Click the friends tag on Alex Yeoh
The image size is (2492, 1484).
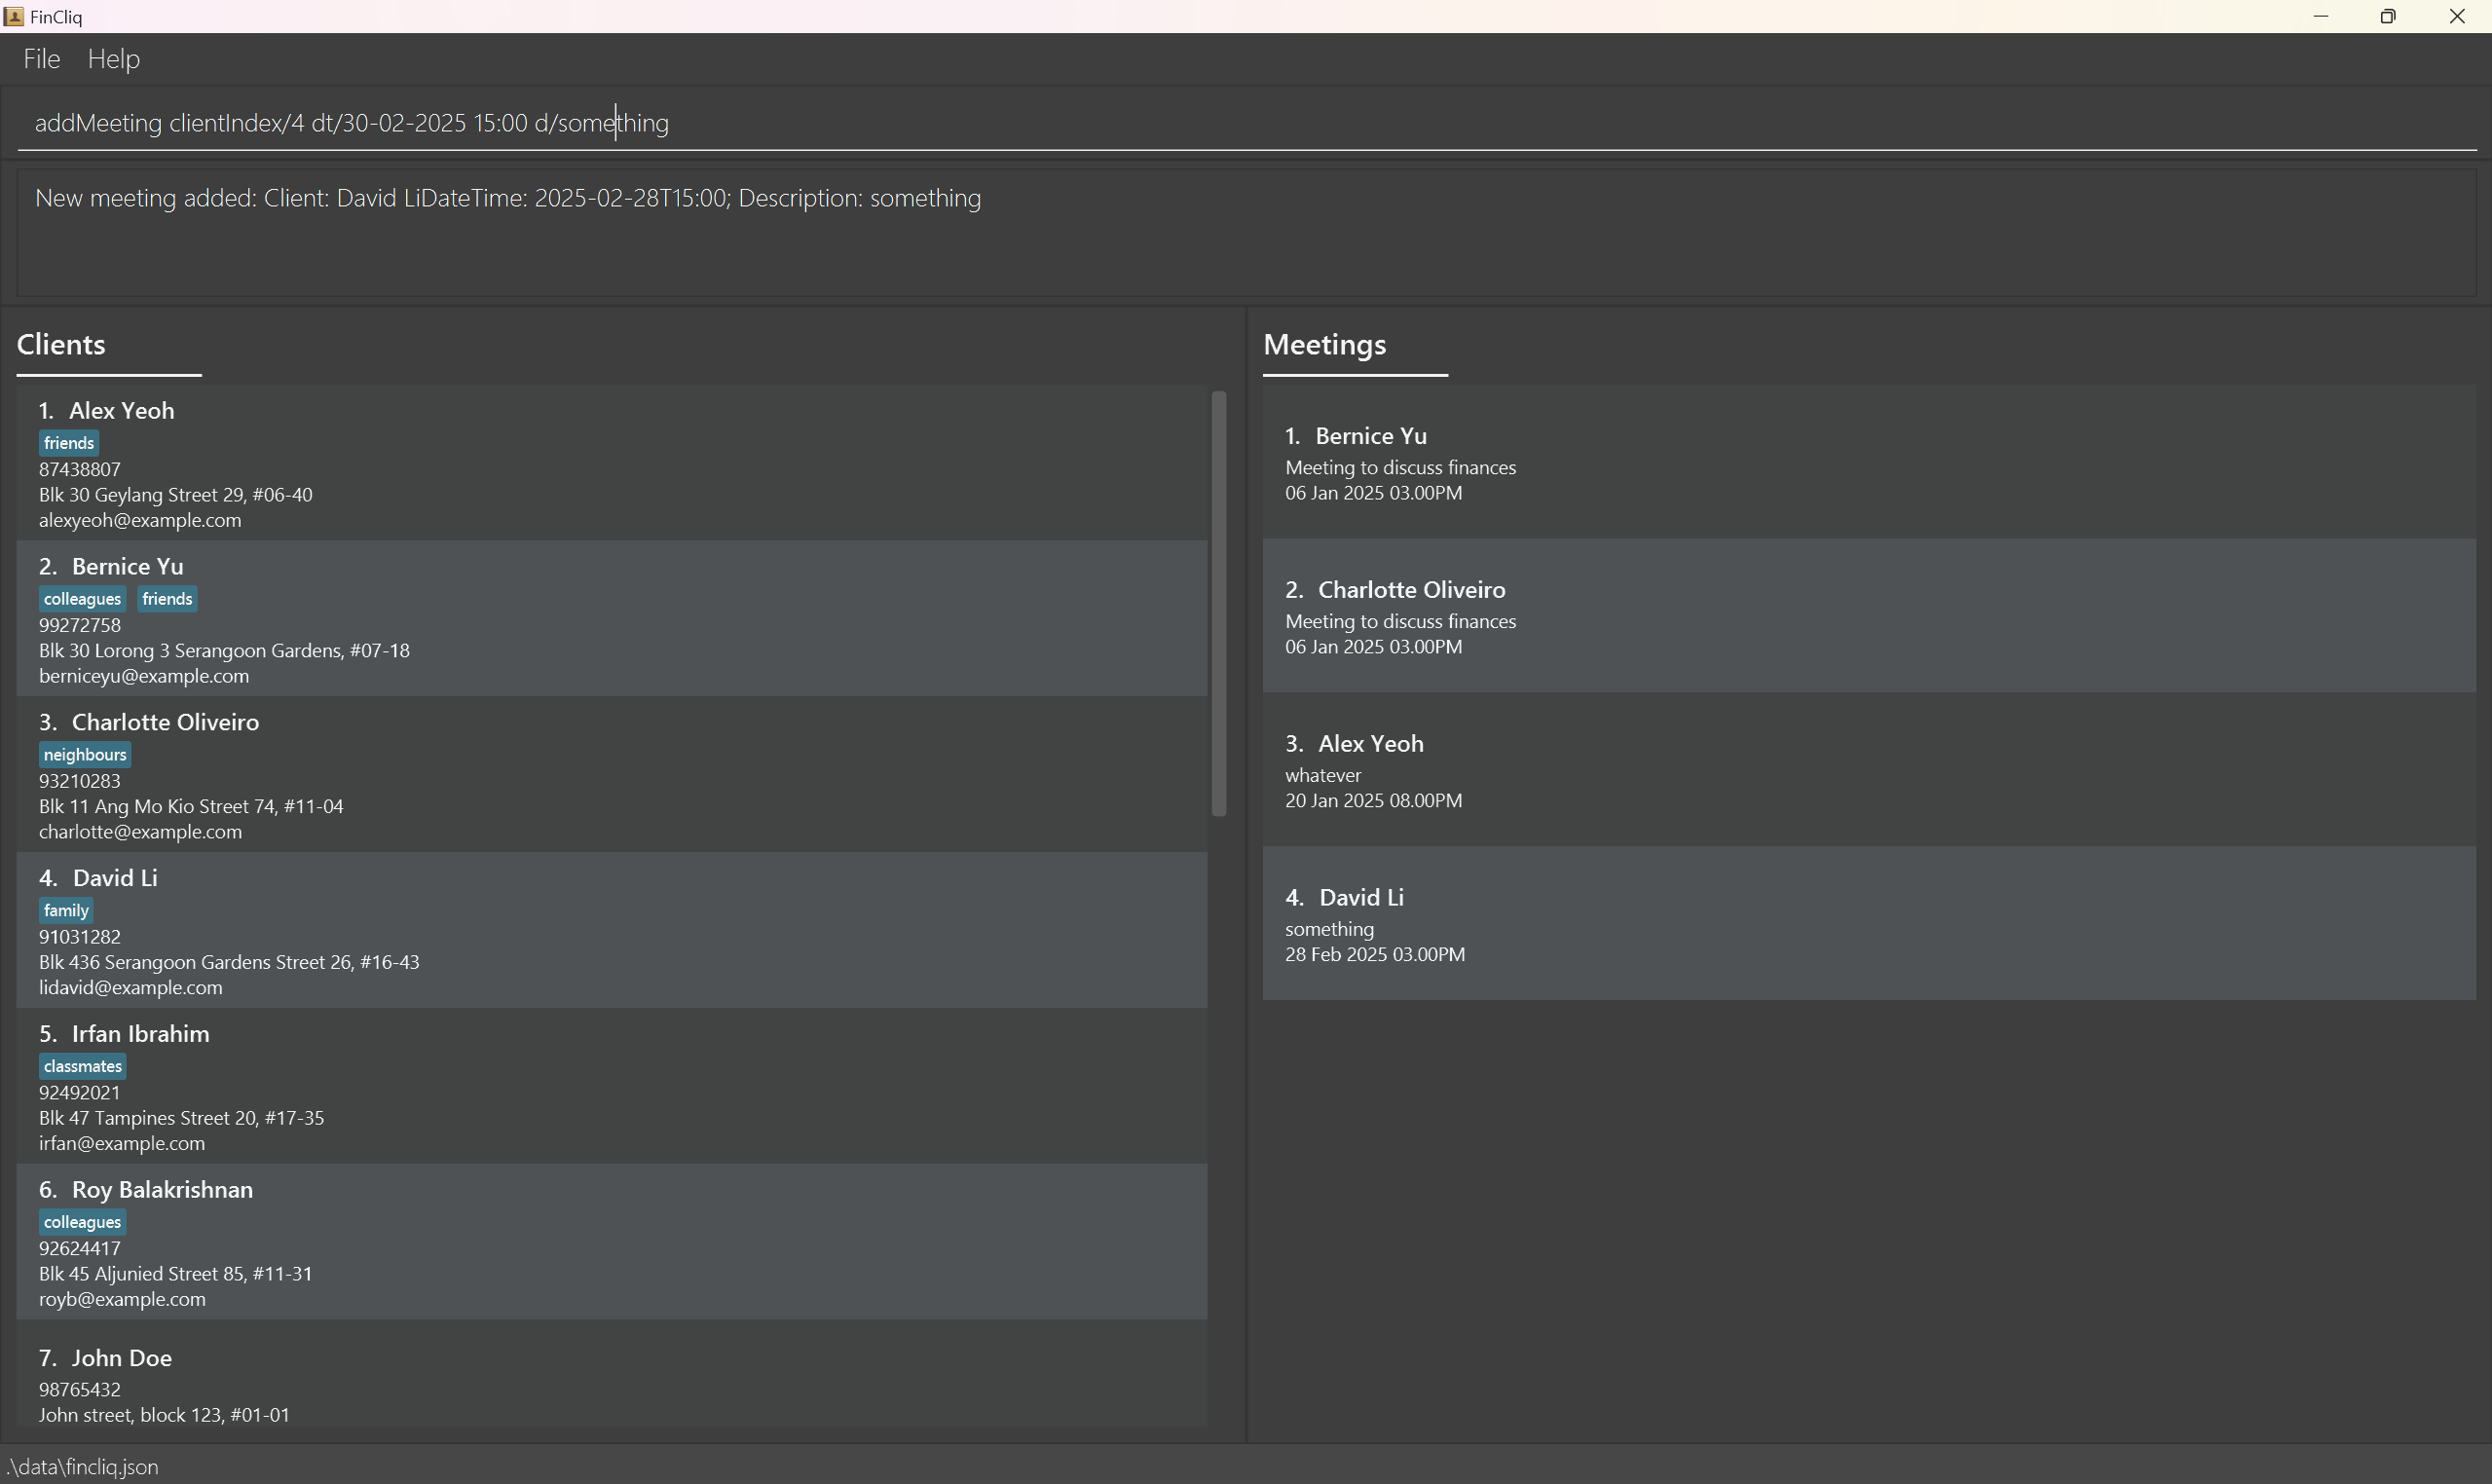coord(69,443)
